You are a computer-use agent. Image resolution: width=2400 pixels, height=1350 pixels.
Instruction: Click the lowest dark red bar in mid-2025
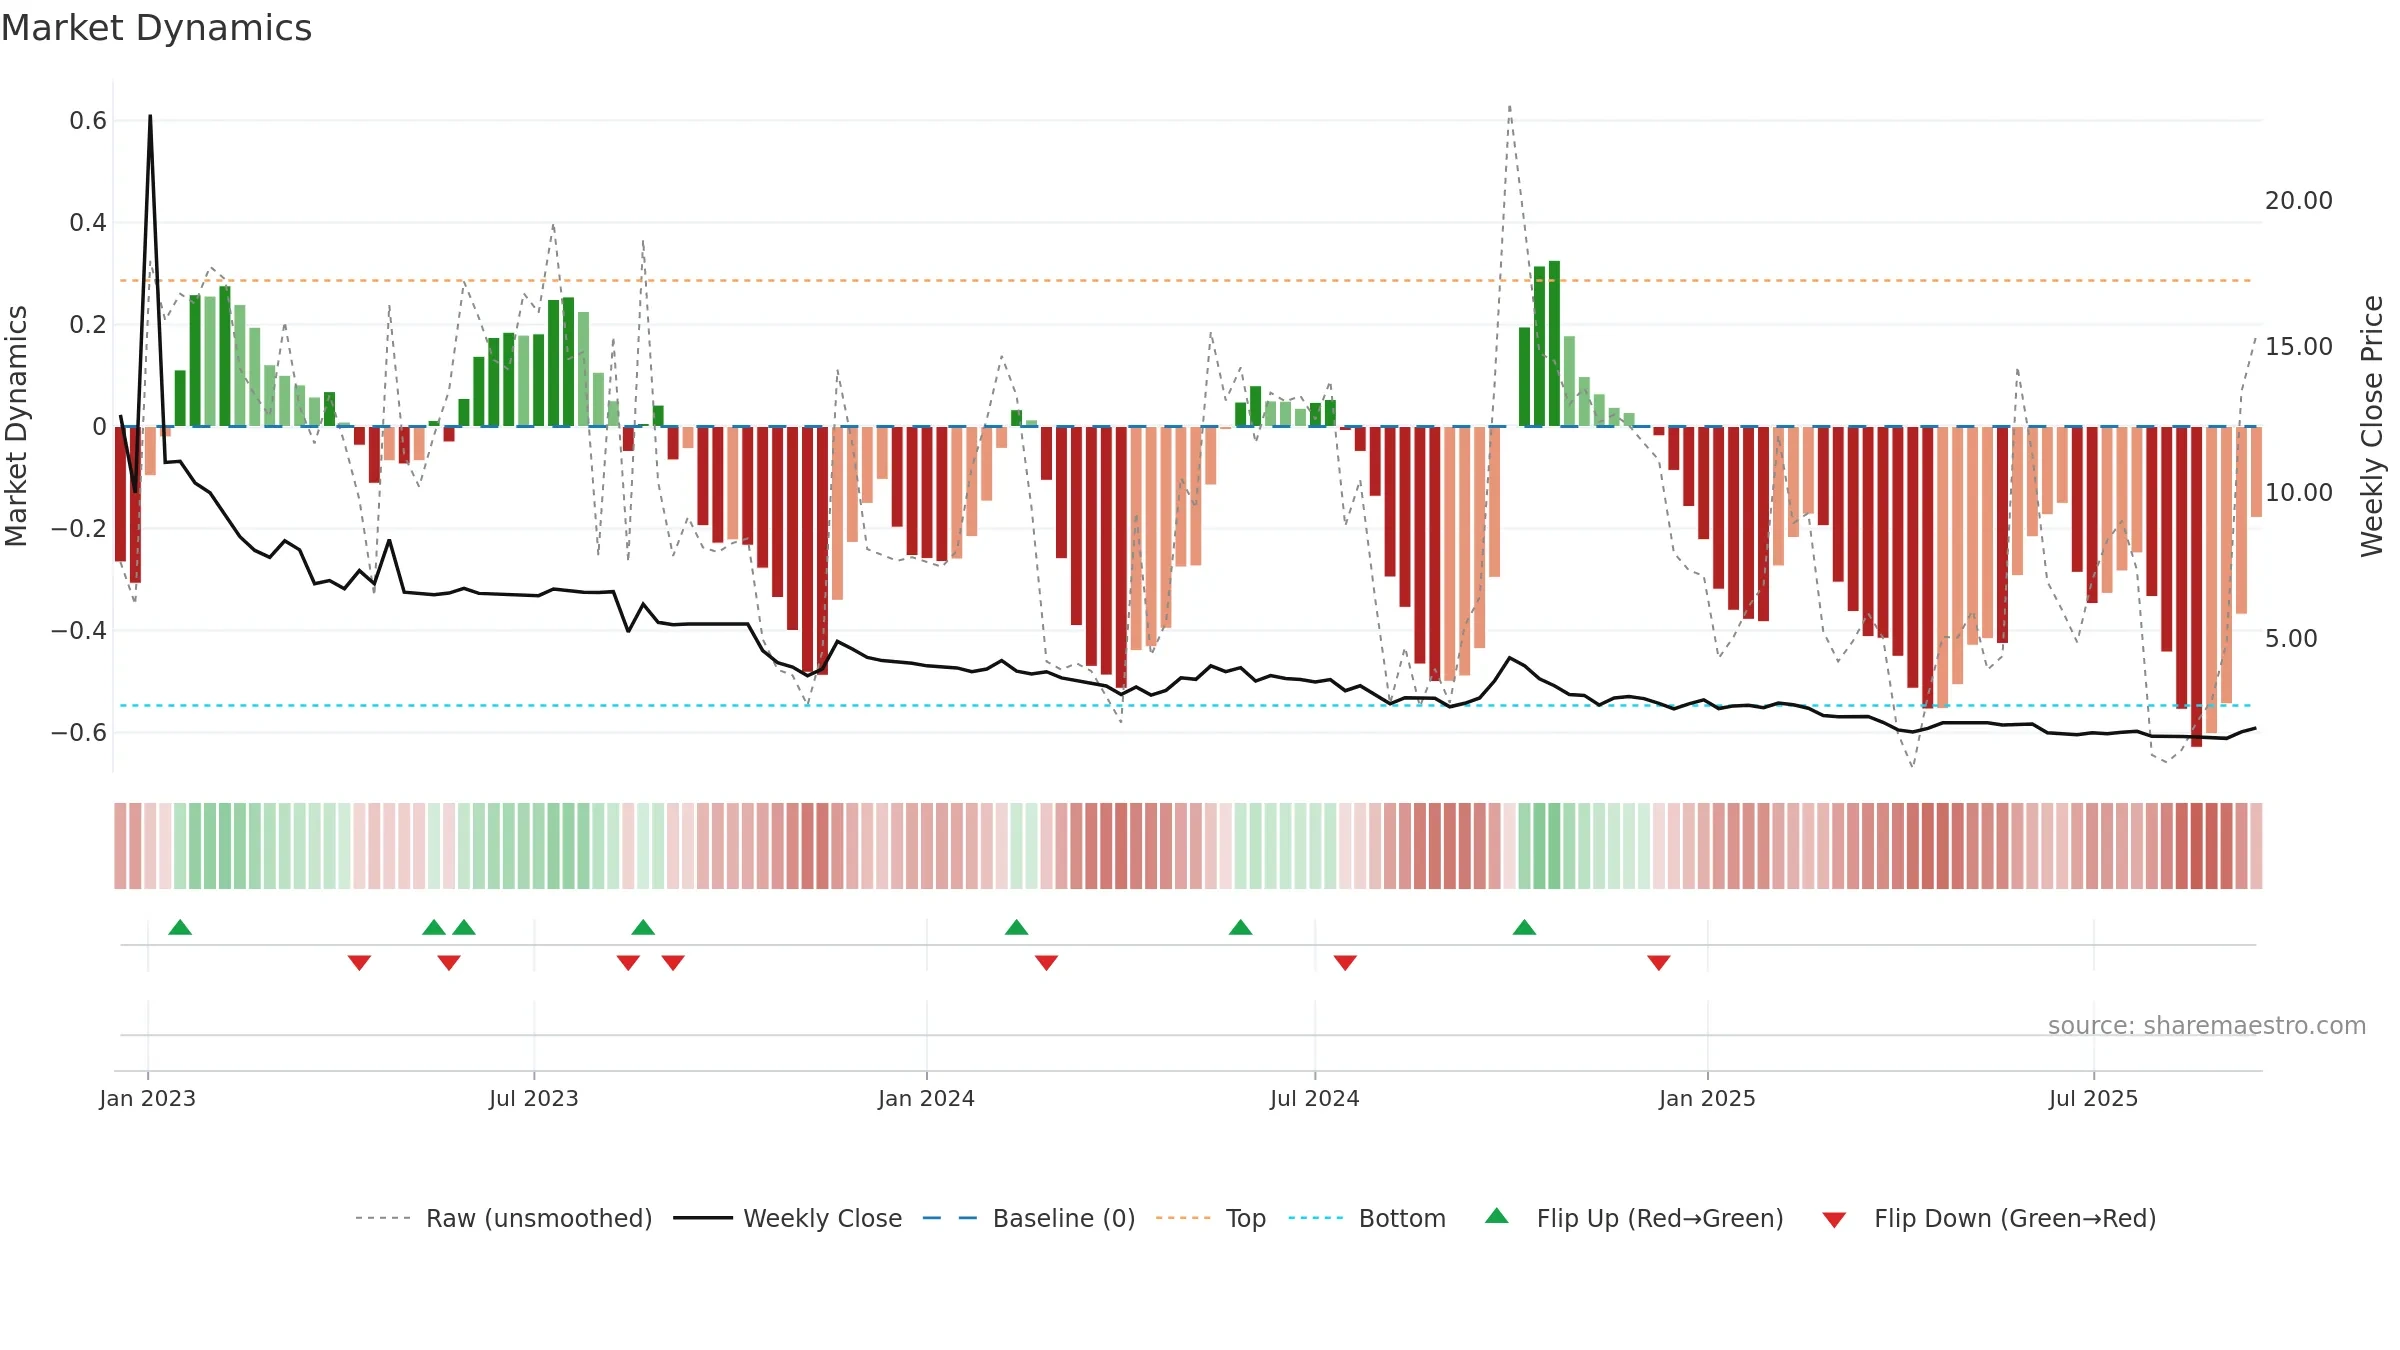(x=2196, y=587)
